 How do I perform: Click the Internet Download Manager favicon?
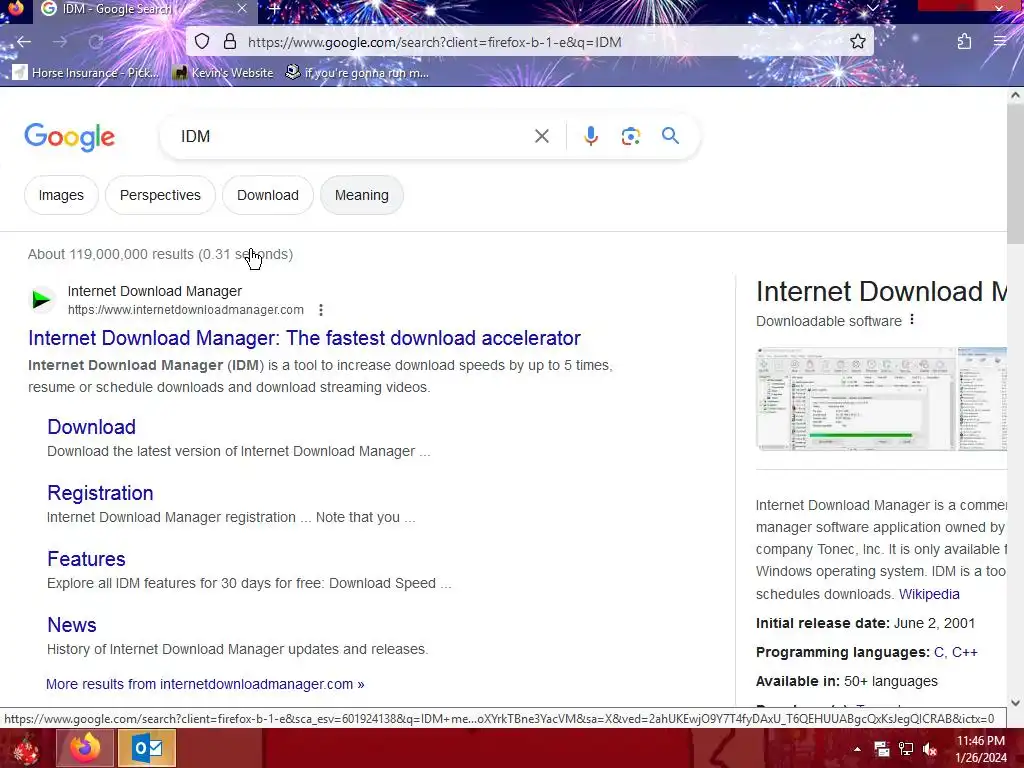click(x=42, y=300)
